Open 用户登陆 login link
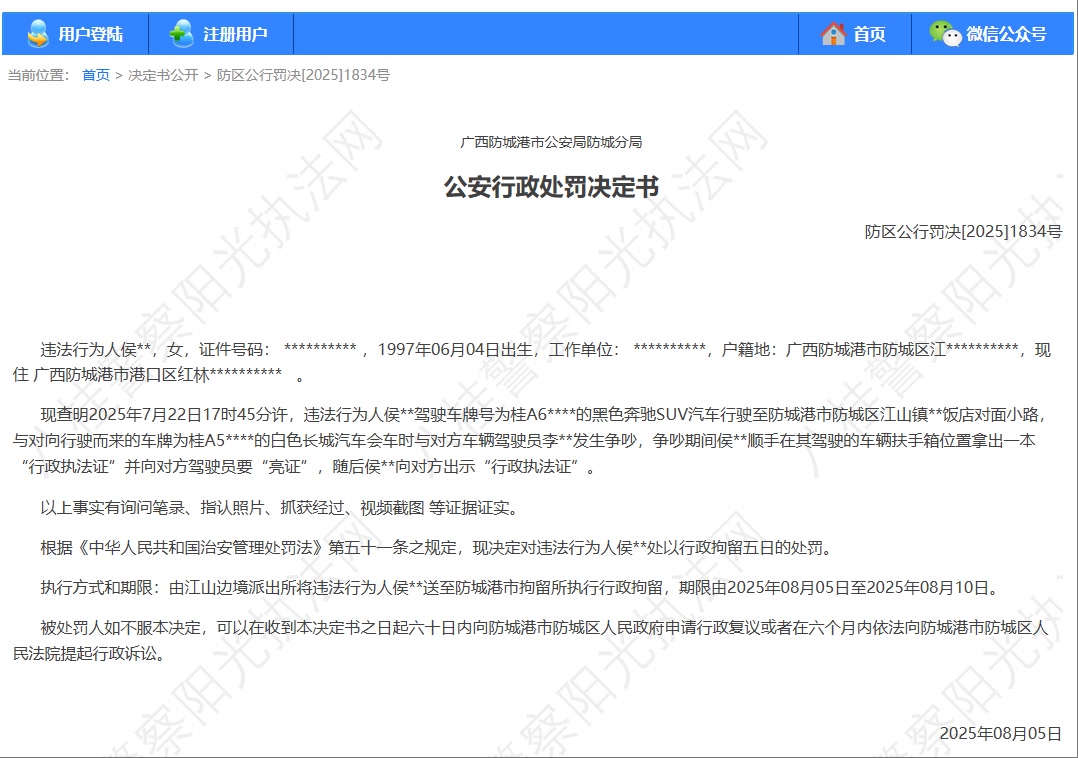Viewport: 1078px width, 758px height. [90, 34]
